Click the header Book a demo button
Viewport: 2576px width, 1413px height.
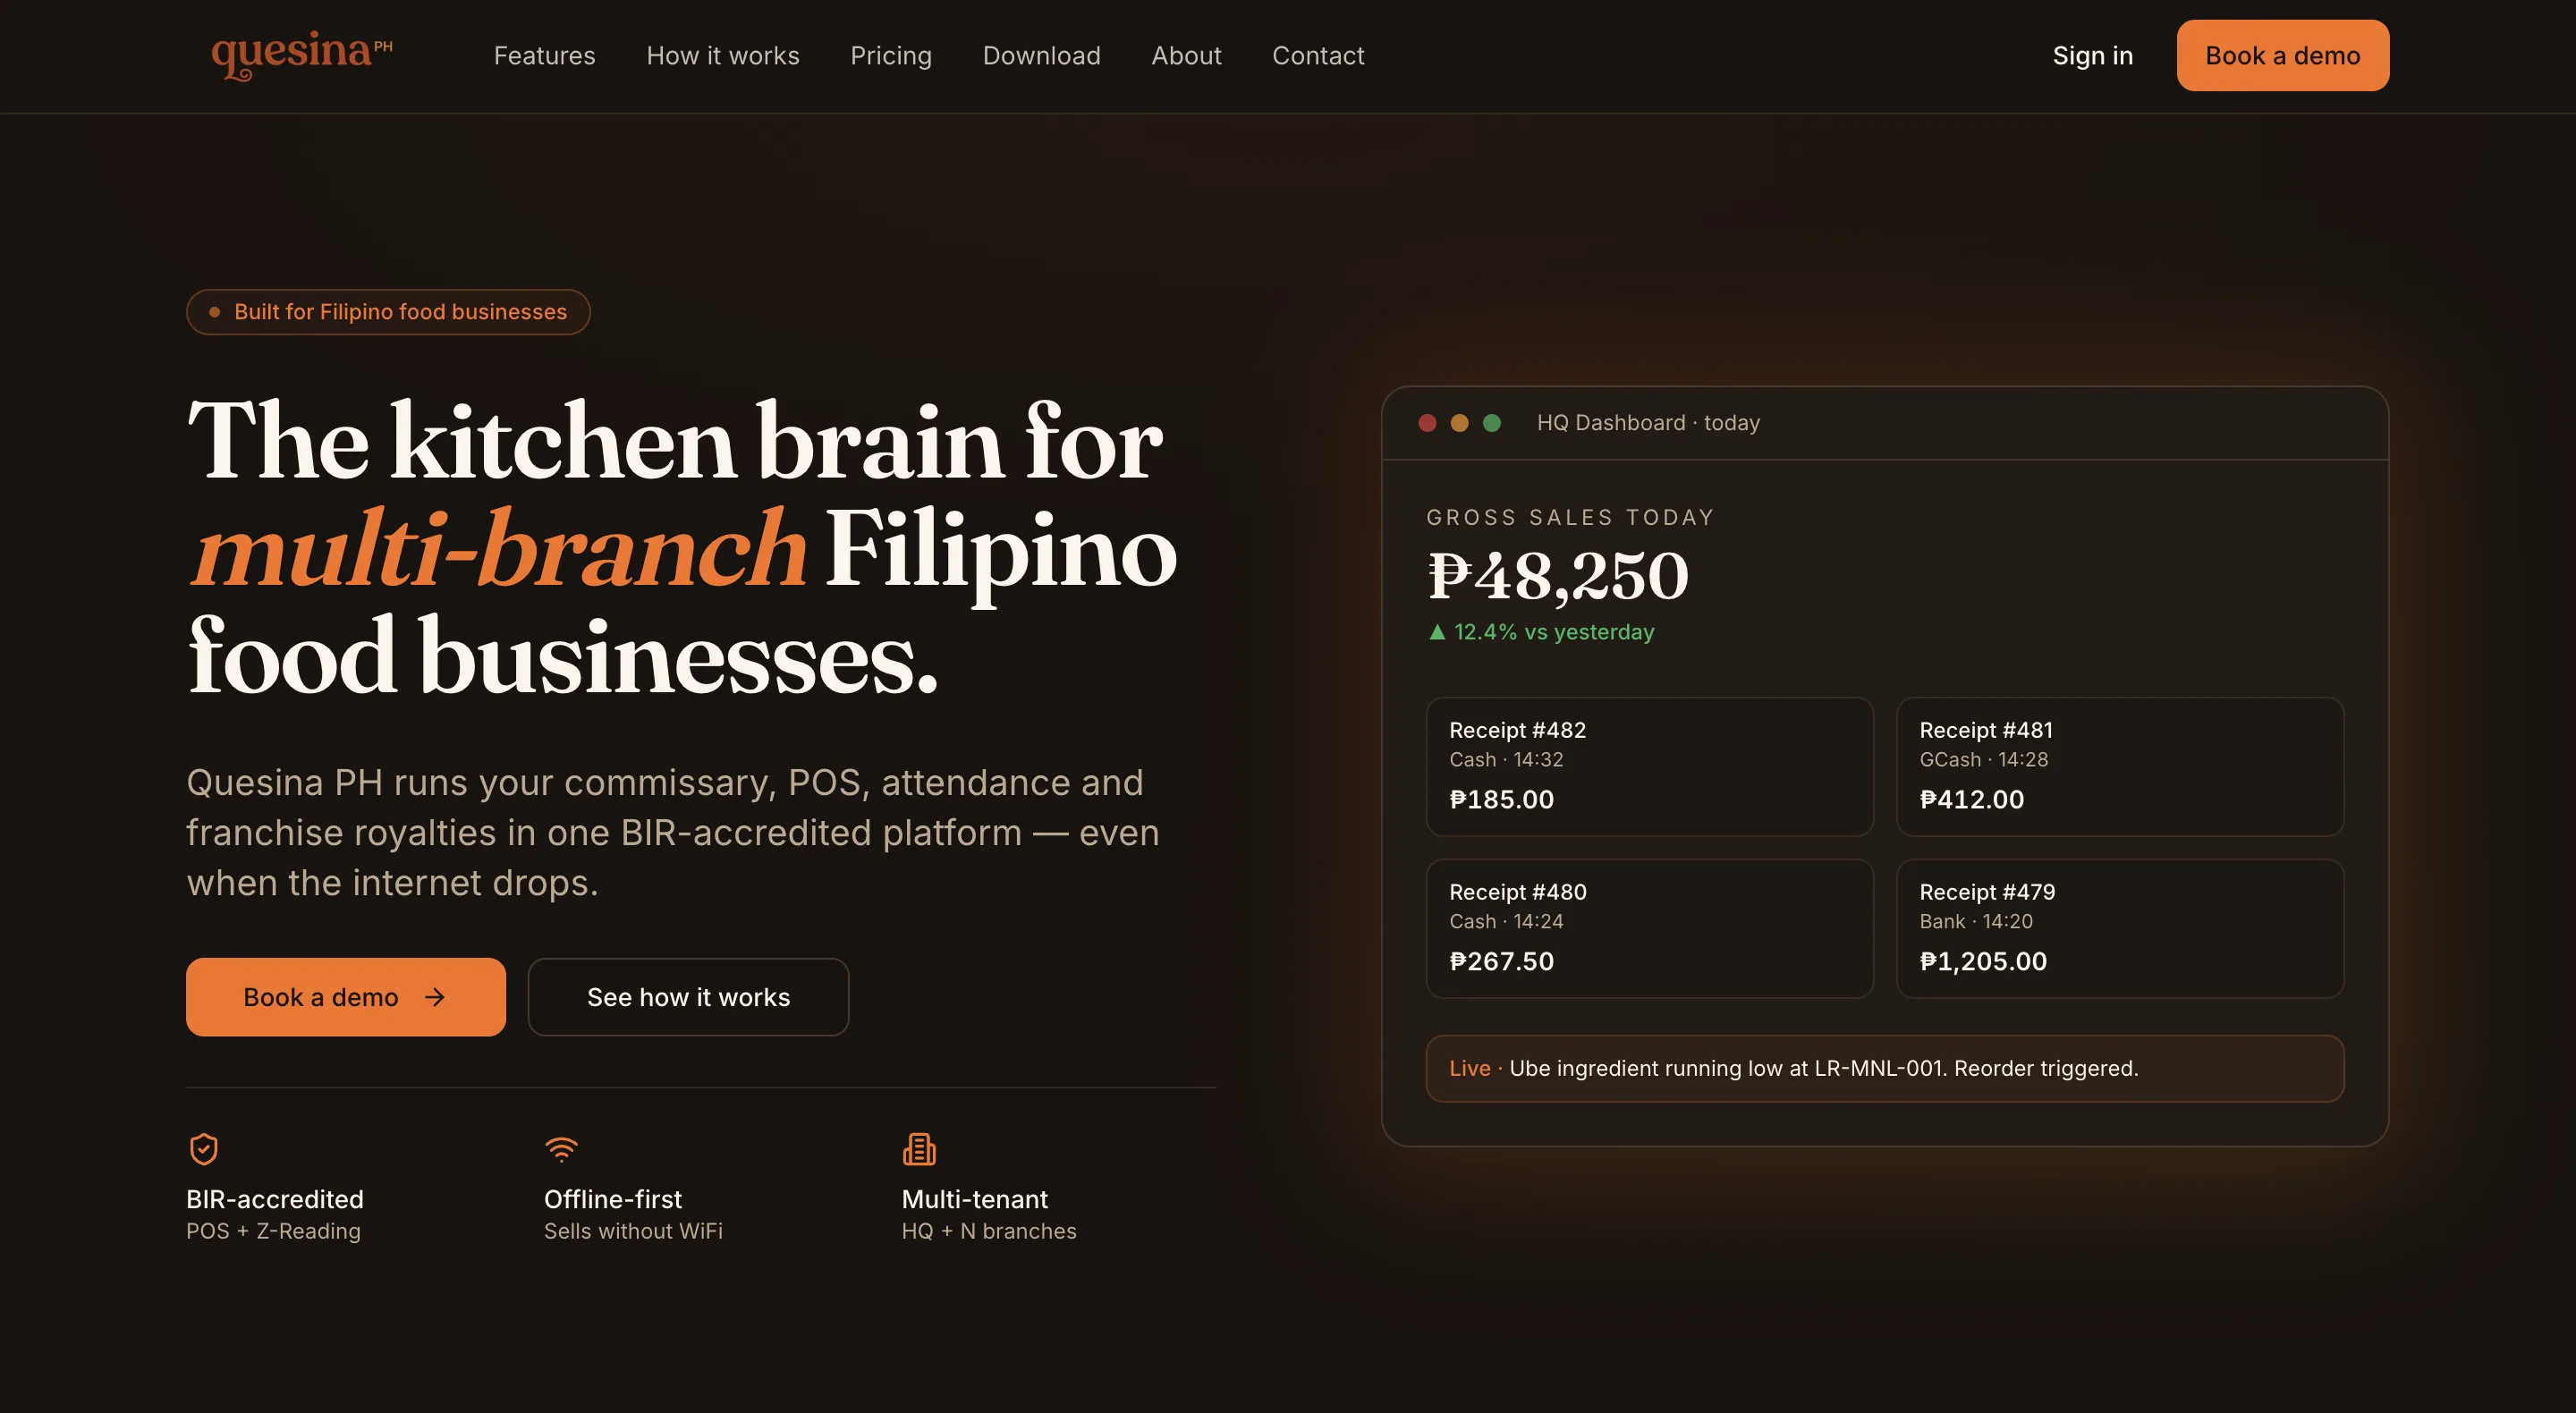[2282, 56]
